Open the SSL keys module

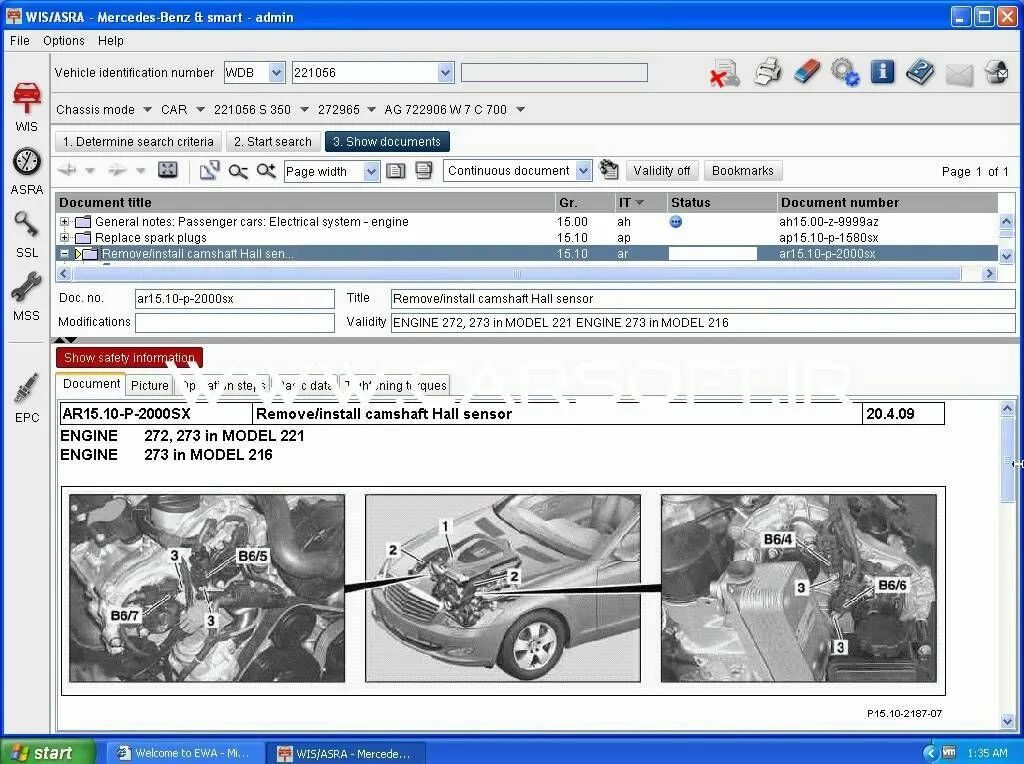(x=26, y=235)
